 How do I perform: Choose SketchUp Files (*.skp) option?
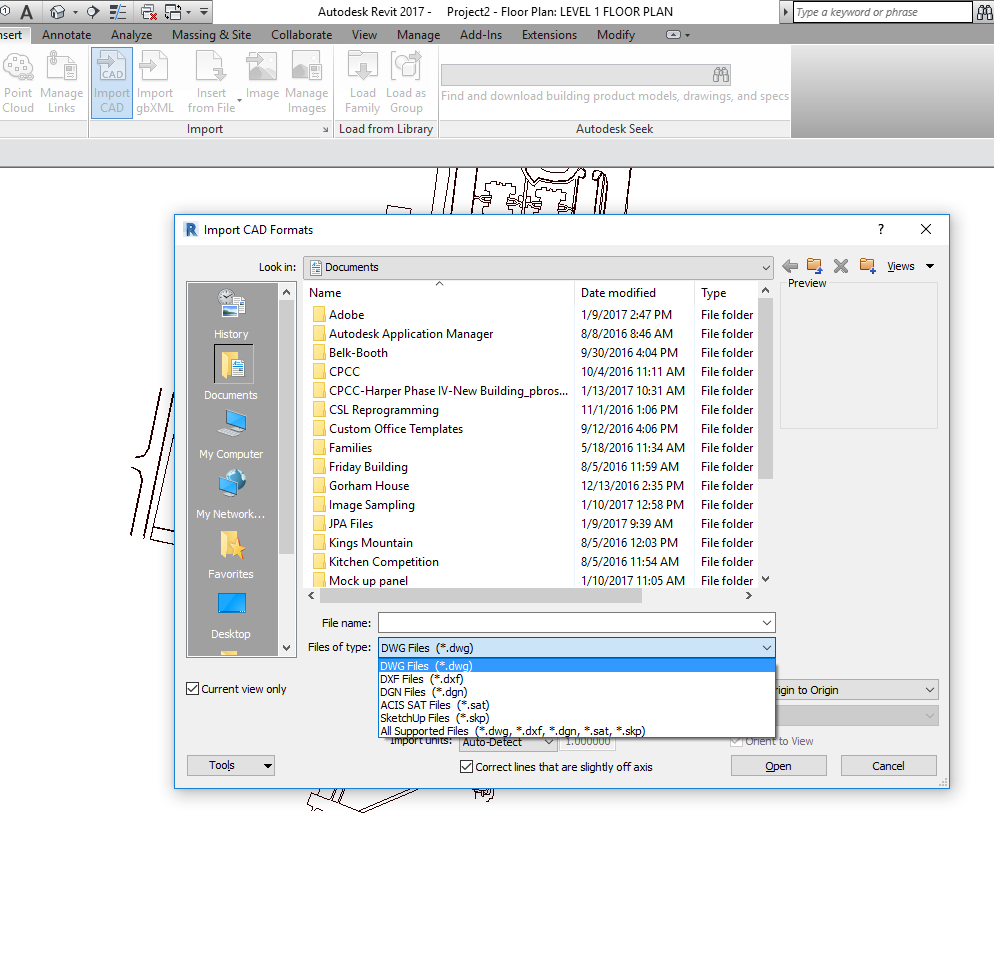(576, 718)
